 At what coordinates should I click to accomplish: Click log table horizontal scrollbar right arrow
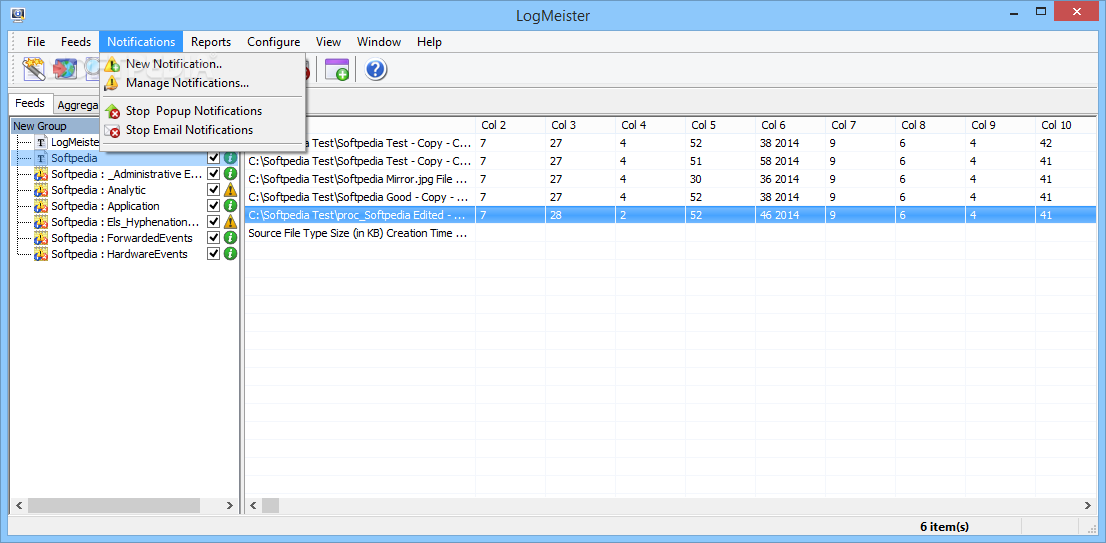point(1088,506)
